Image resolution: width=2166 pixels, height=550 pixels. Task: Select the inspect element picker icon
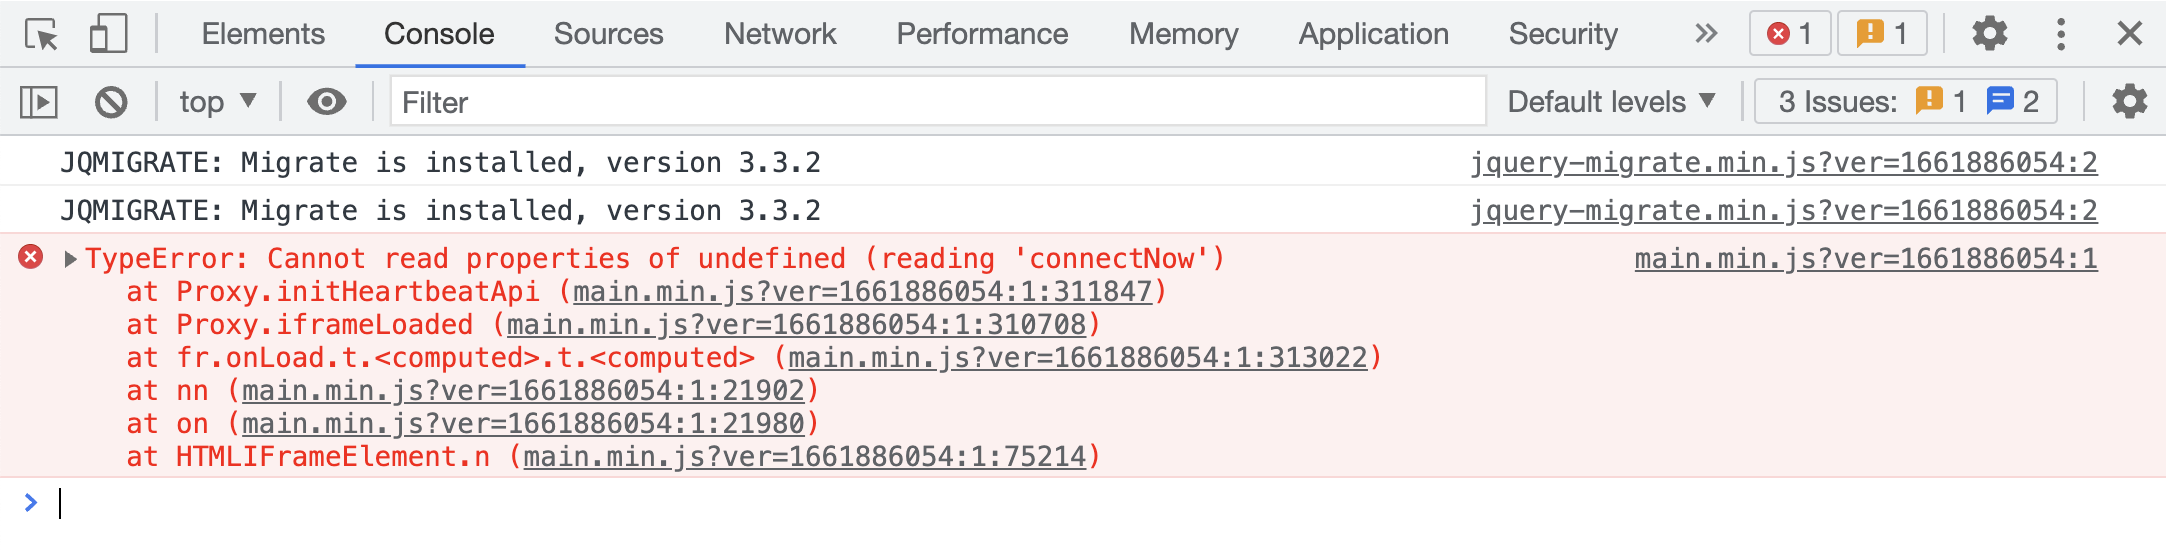point(42,34)
